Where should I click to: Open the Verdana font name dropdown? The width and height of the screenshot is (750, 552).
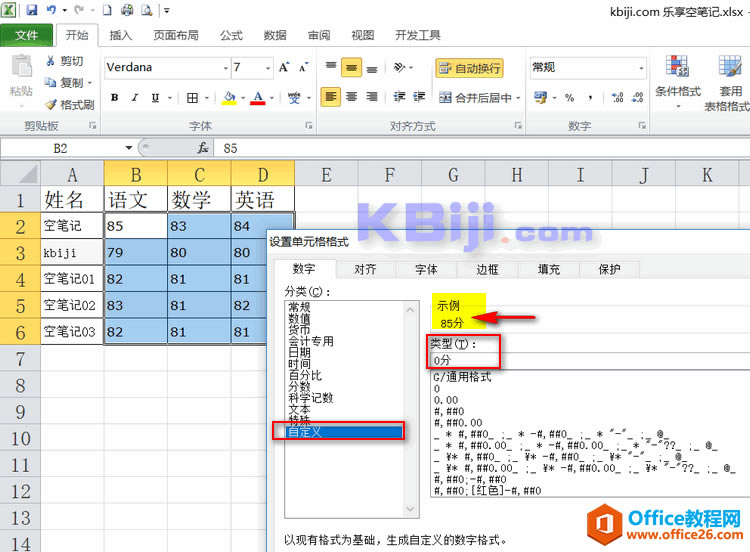click(x=225, y=68)
